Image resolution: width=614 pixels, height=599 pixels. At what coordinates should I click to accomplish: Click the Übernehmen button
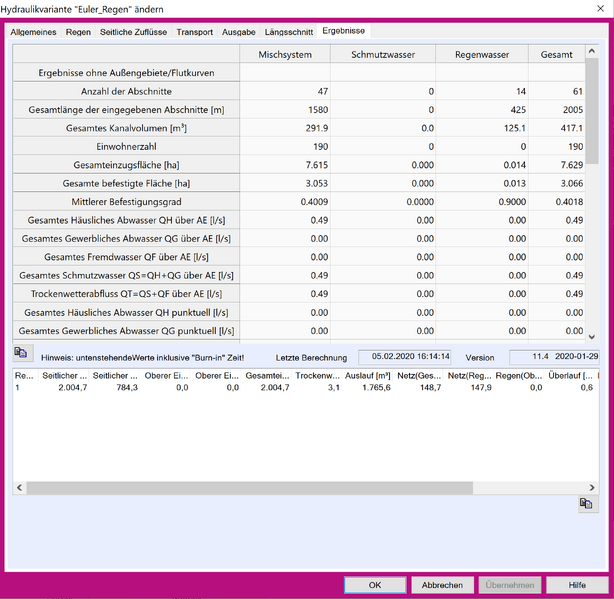click(x=509, y=585)
